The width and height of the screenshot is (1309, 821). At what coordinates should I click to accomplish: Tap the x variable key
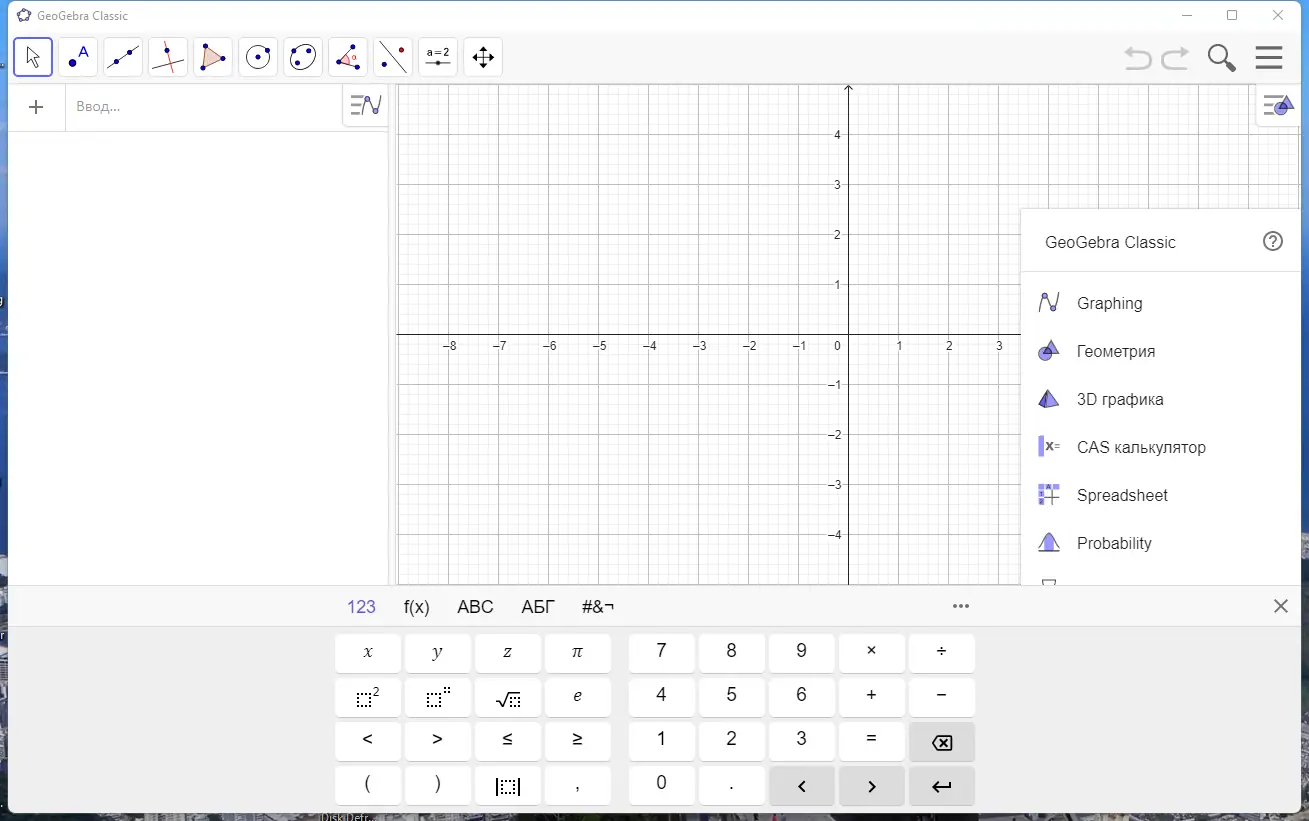click(368, 652)
